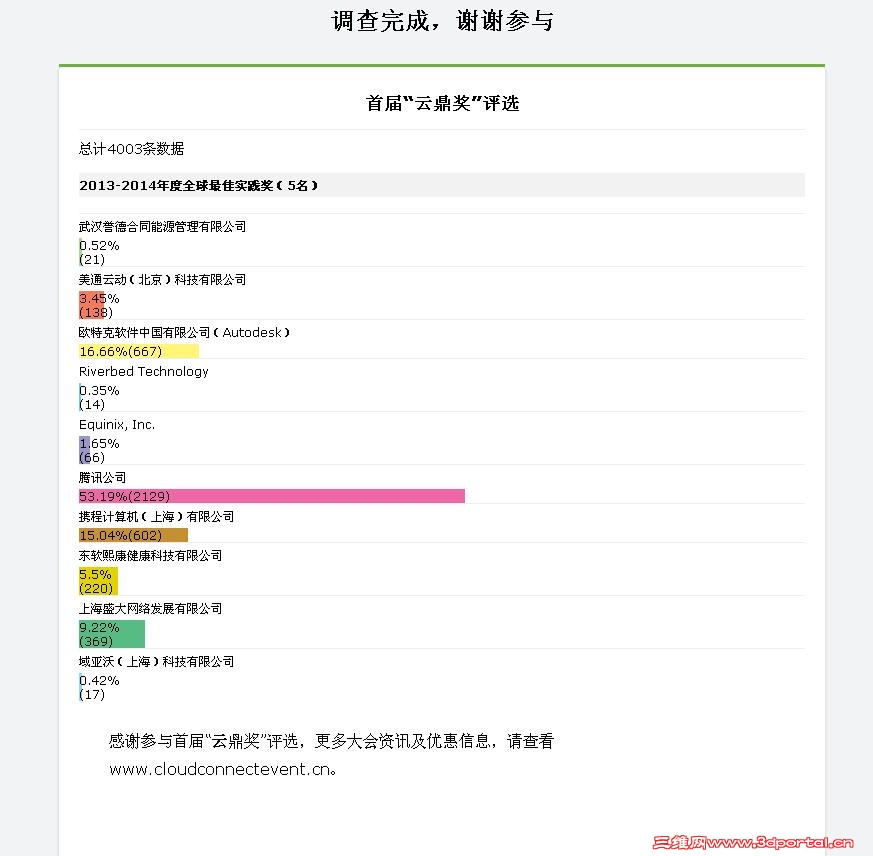Click the 上海盛大网络发展有限公司 label
This screenshot has width=873, height=856.
[x=150, y=609]
